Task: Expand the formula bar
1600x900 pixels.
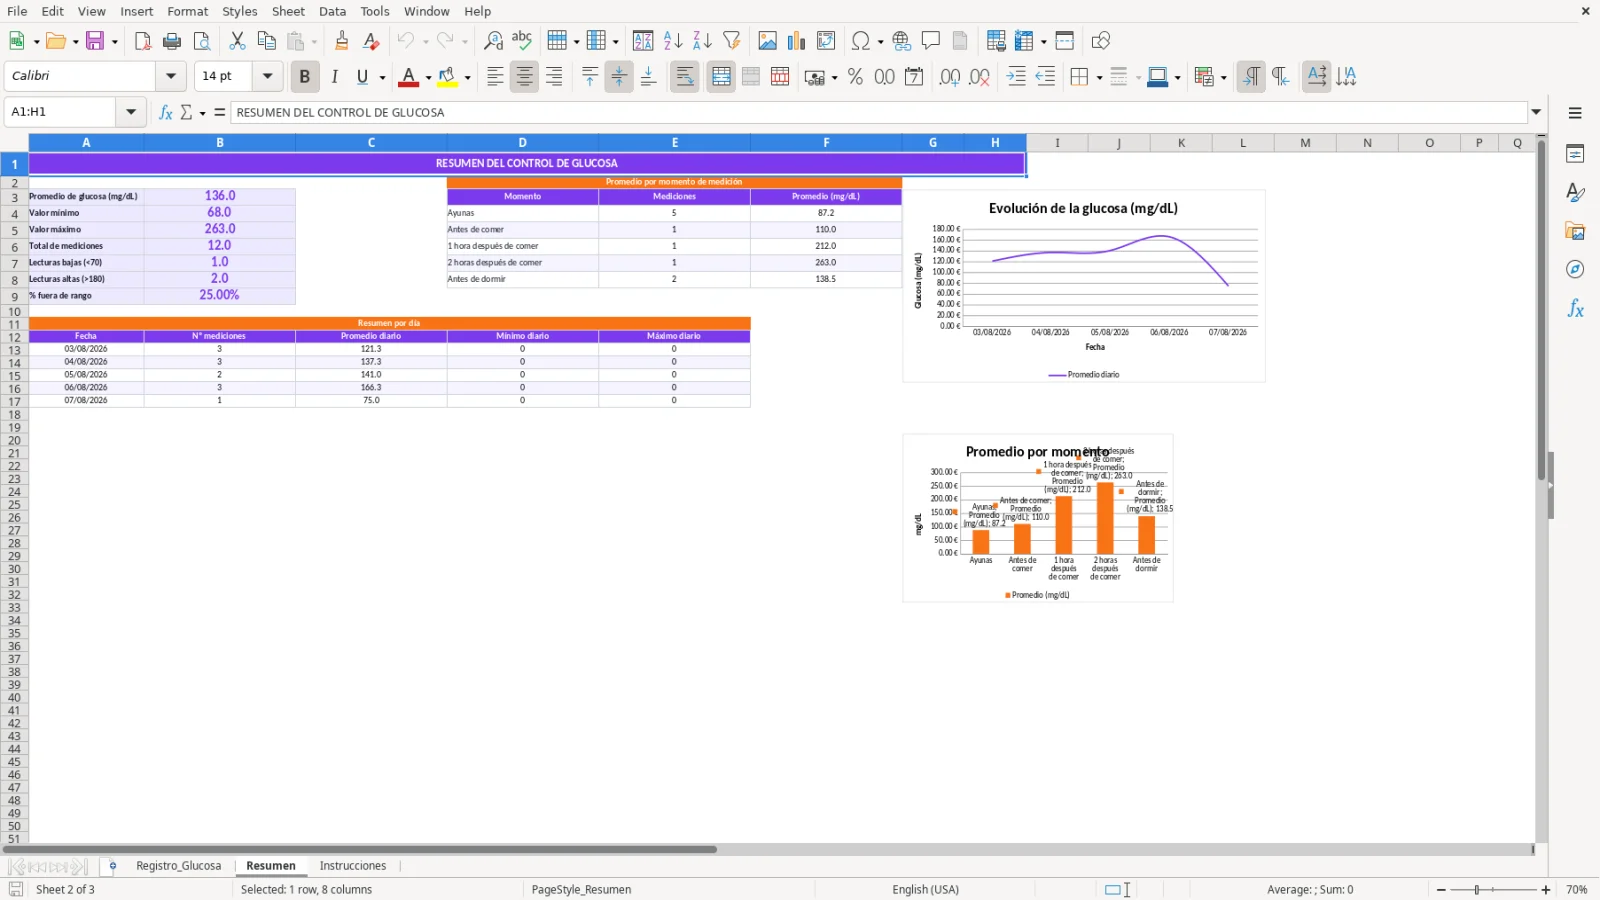Action: 1536,112
